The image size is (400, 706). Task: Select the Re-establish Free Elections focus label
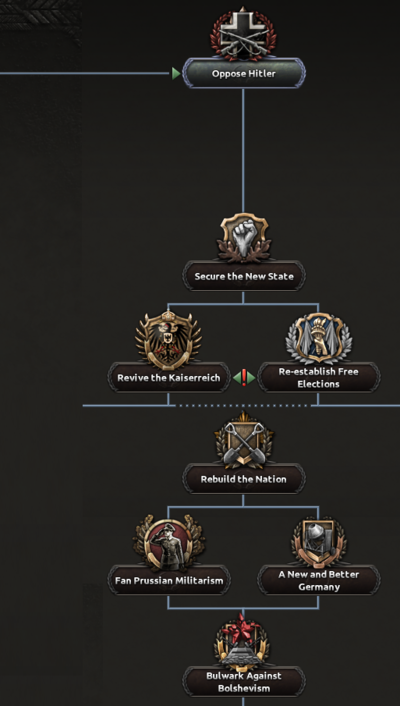coord(319,378)
